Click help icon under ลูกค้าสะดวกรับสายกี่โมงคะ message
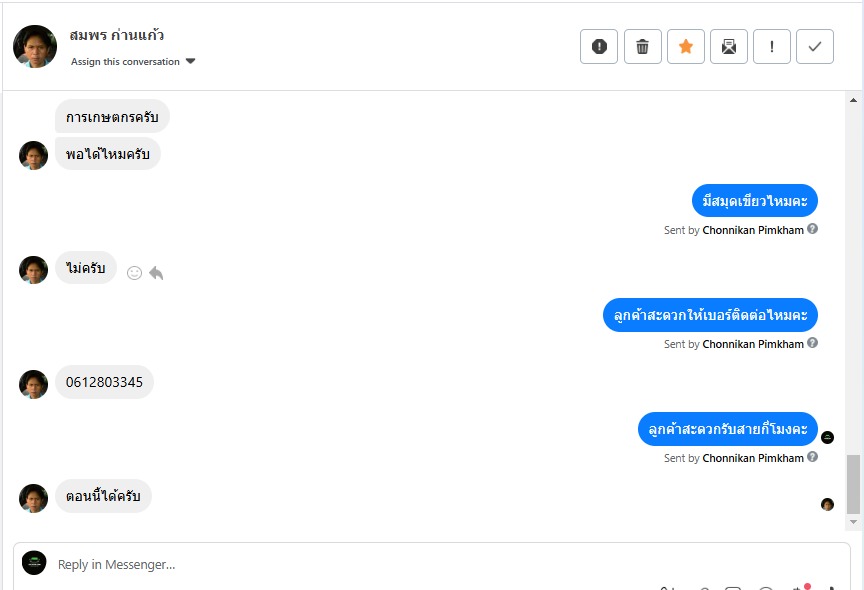Viewport: 864px width, 590px height. [812, 457]
